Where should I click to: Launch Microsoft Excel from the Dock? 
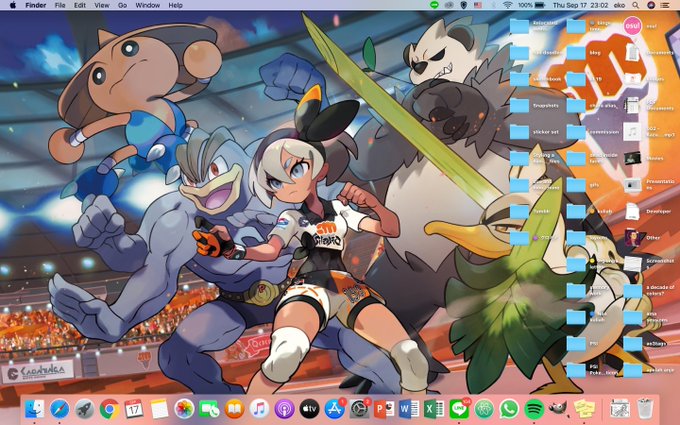[x=434, y=409]
